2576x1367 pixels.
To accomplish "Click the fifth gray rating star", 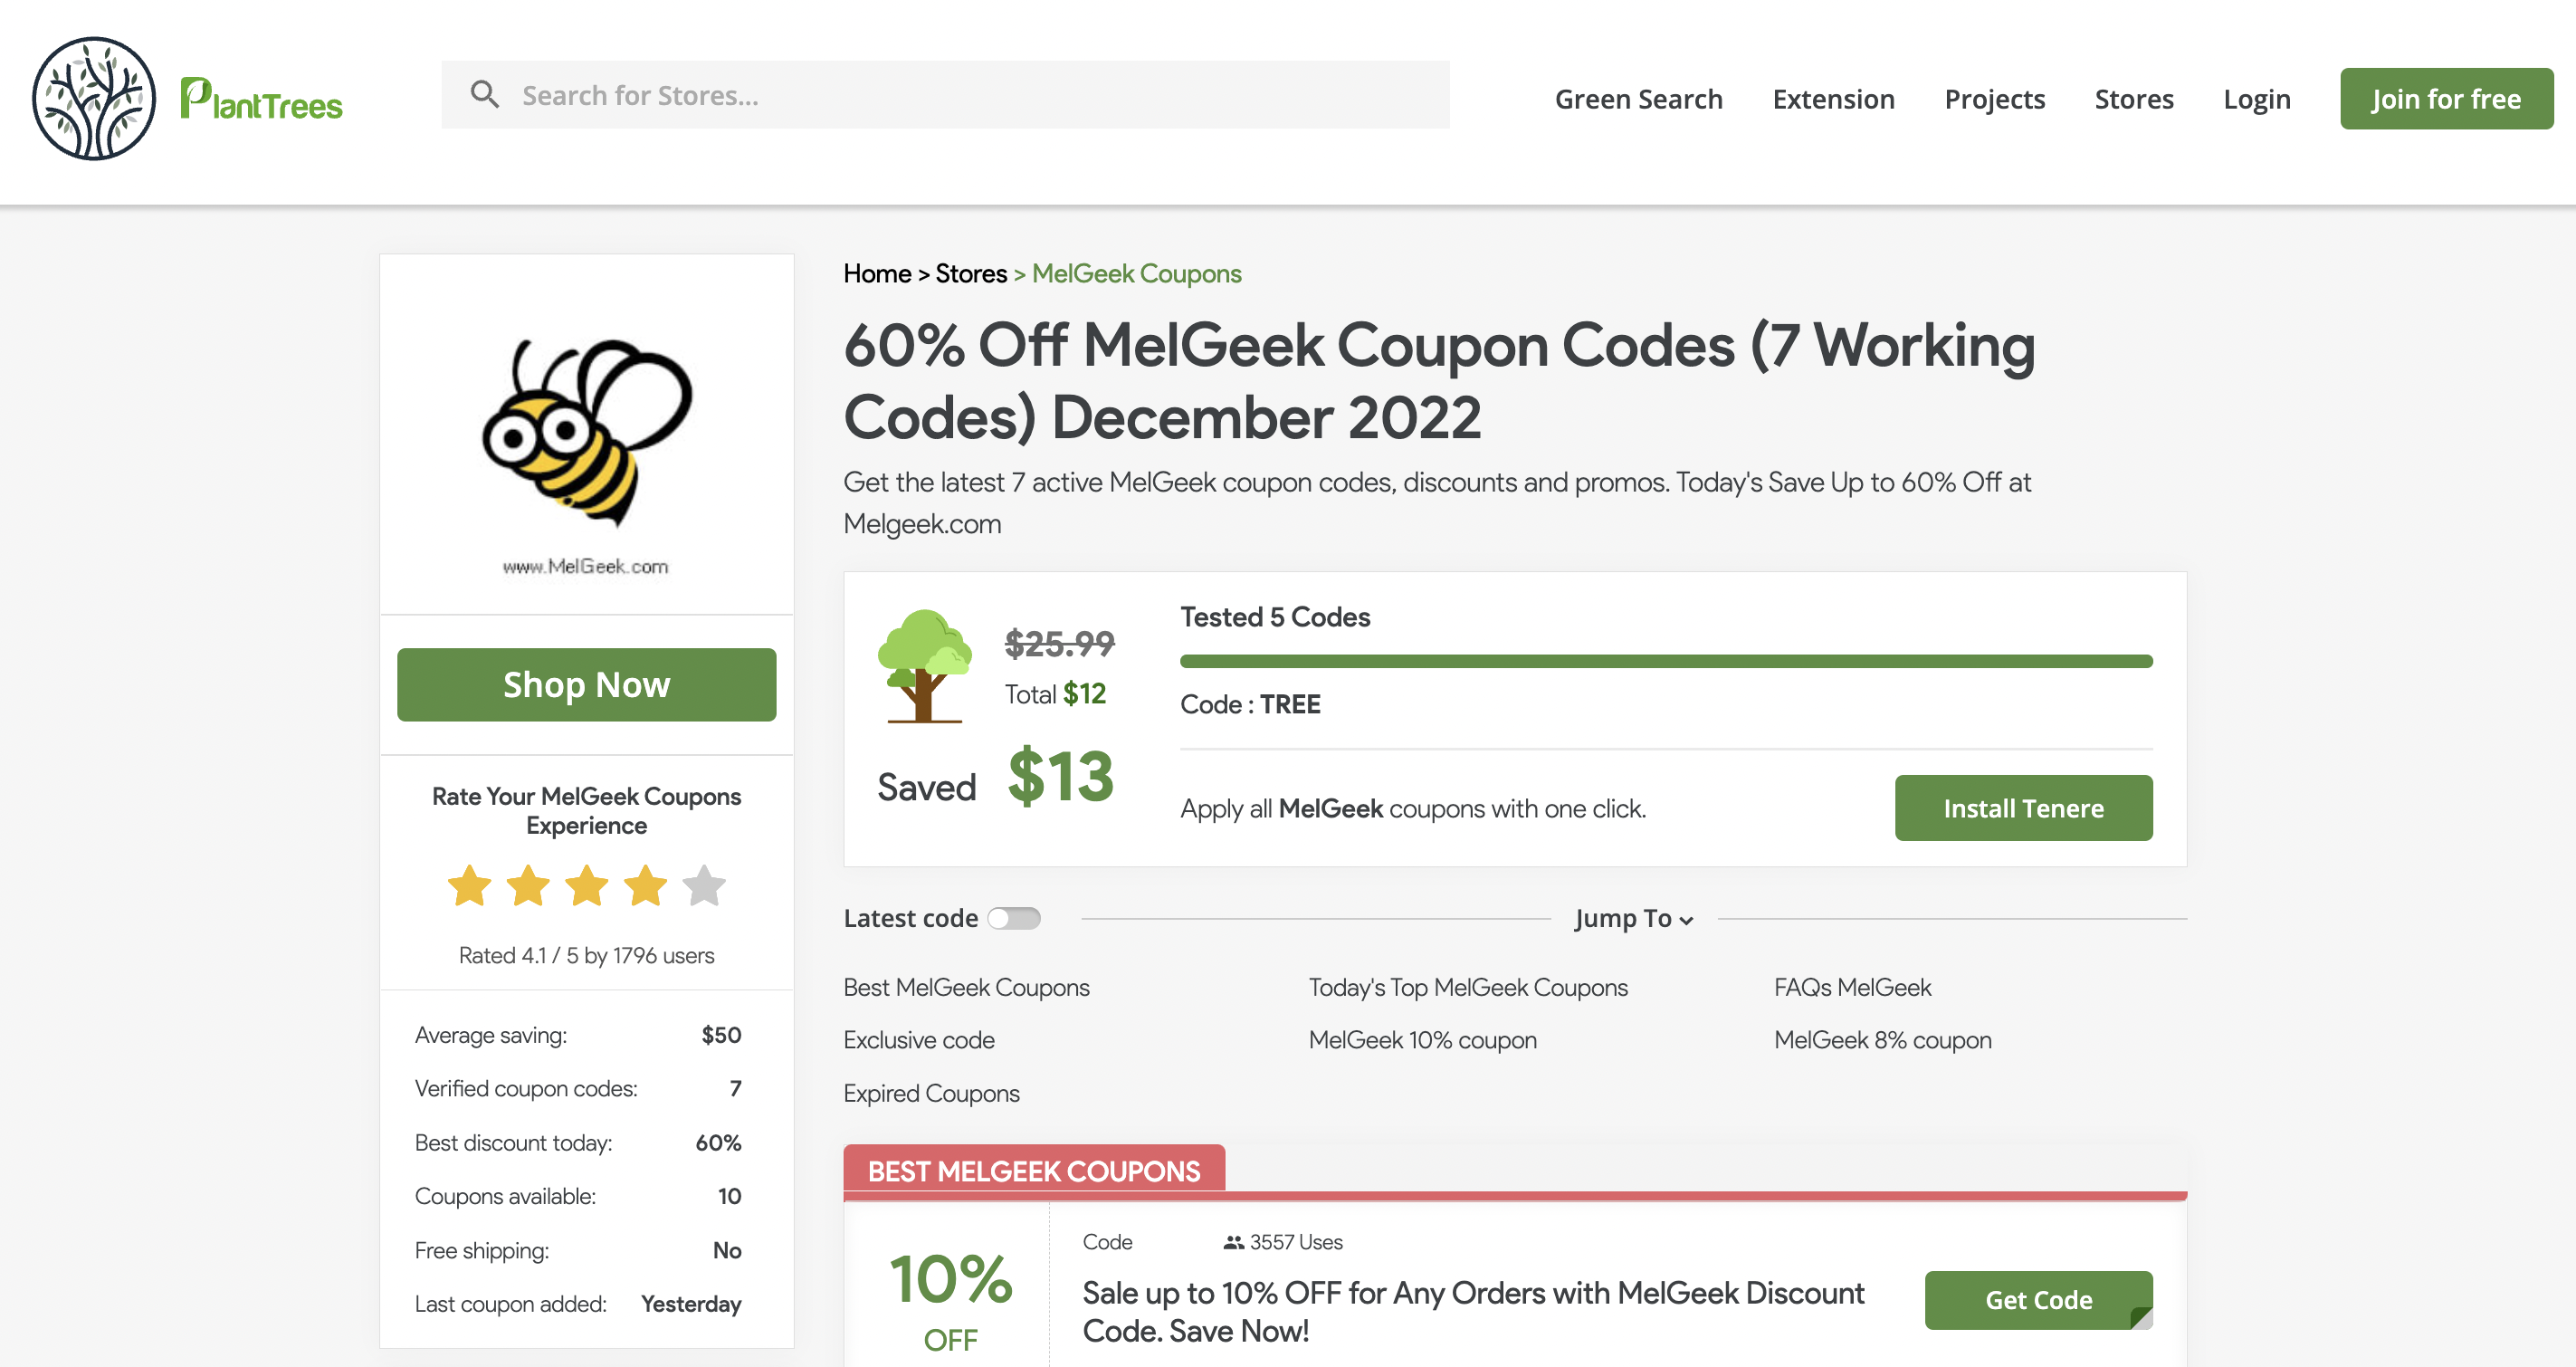I will [x=704, y=886].
